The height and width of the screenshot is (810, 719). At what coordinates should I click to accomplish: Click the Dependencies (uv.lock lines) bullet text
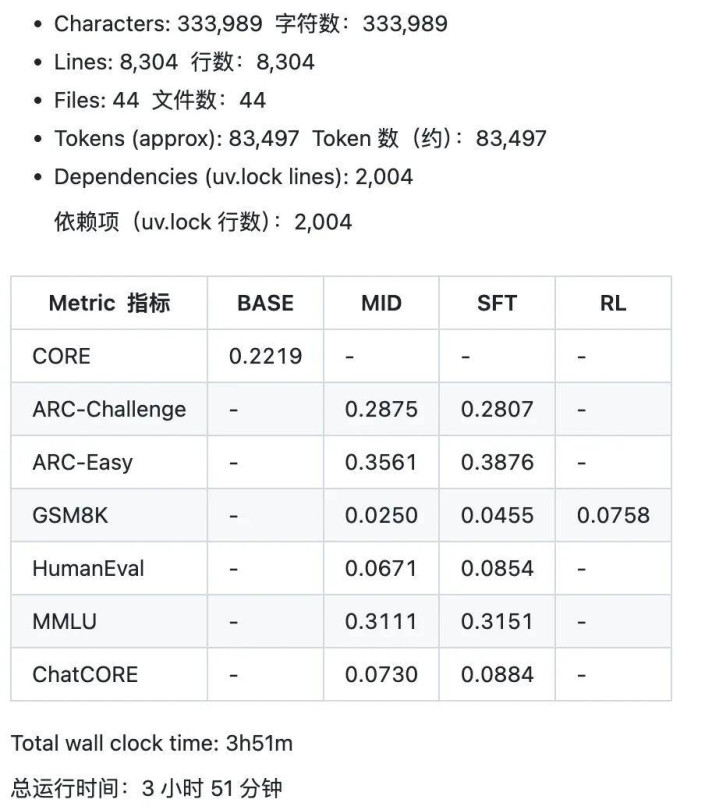[x=233, y=177]
